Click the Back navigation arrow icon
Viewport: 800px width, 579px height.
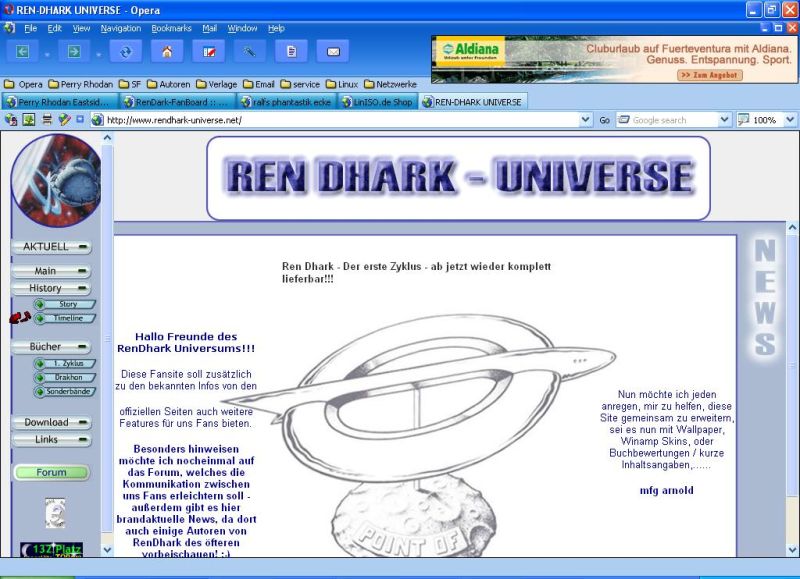click(x=23, y=52)
